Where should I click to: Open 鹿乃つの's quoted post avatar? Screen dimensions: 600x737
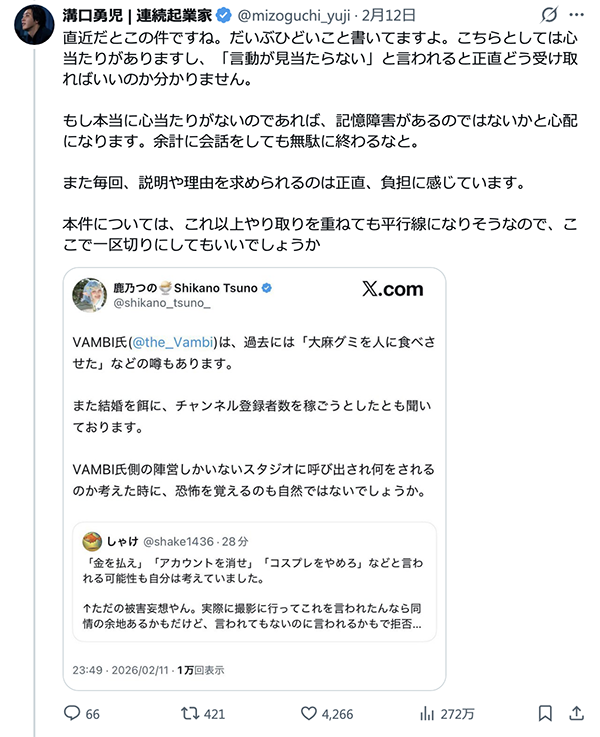point(89,296)
